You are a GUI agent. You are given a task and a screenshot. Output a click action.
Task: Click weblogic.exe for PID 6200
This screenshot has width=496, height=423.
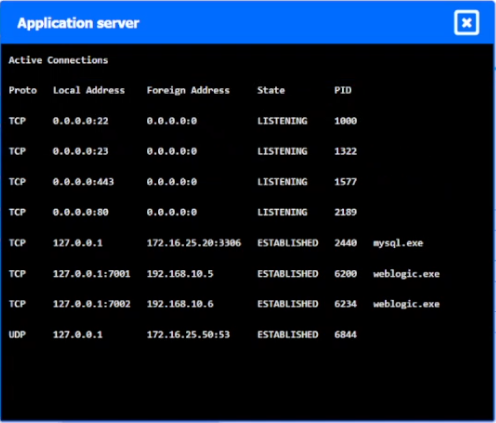pos(406,274)
